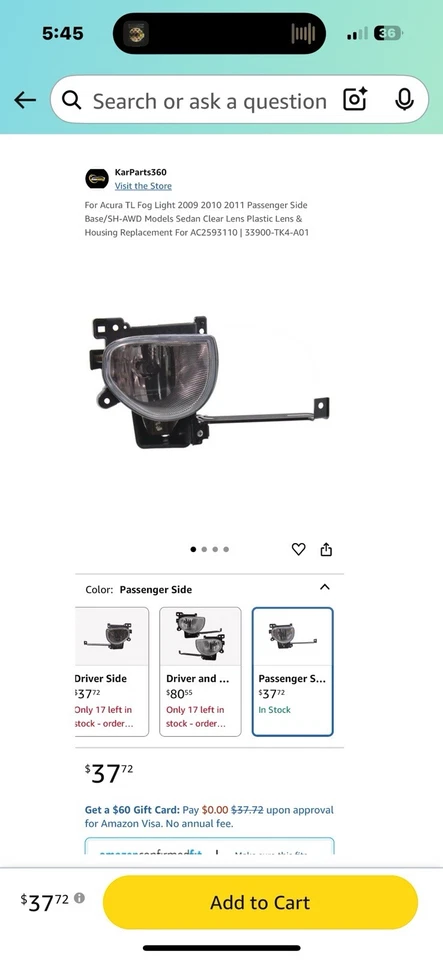Image resolution: width=443 pixels, height=960 pixels.
Task: Tap the back arrow icon
Action: [25, 100]
